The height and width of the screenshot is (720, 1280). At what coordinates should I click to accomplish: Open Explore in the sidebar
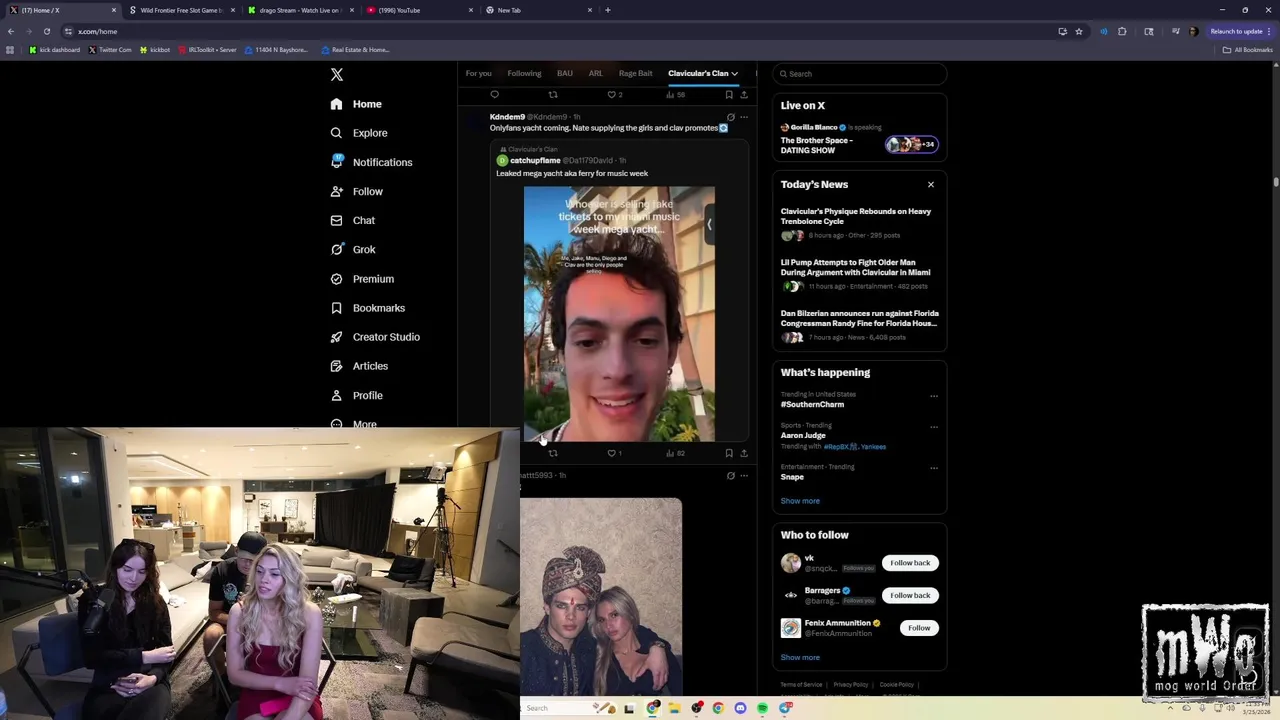[358, 133]
